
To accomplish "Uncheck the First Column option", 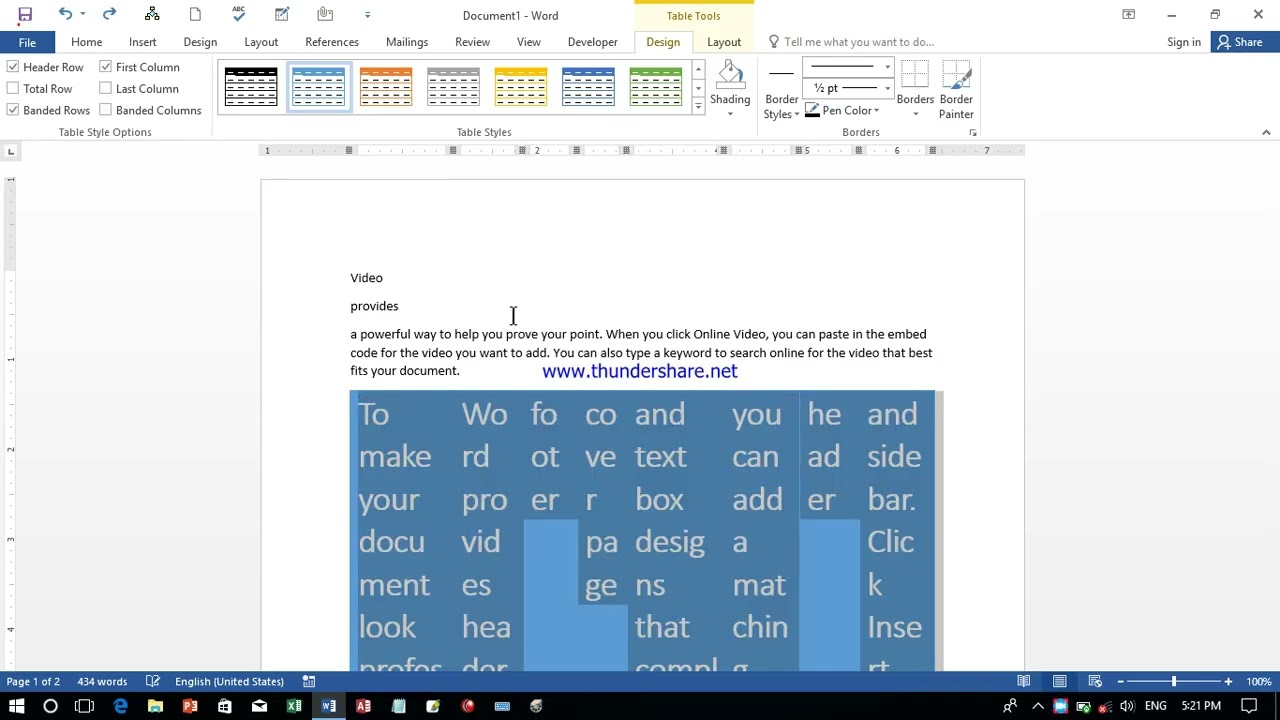I will 139,67.
